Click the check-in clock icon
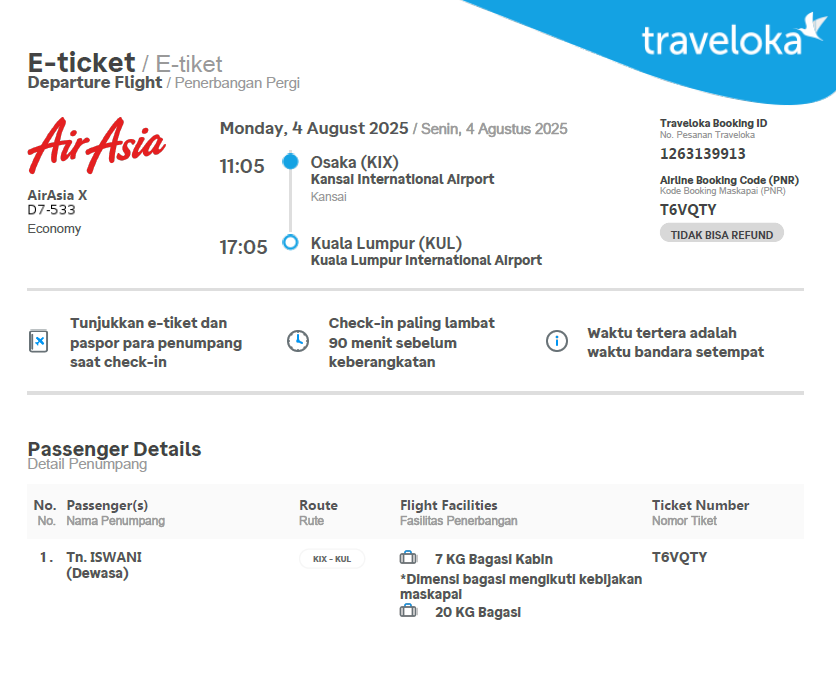Viewport: 836px width, 673px height. point(297,341)
